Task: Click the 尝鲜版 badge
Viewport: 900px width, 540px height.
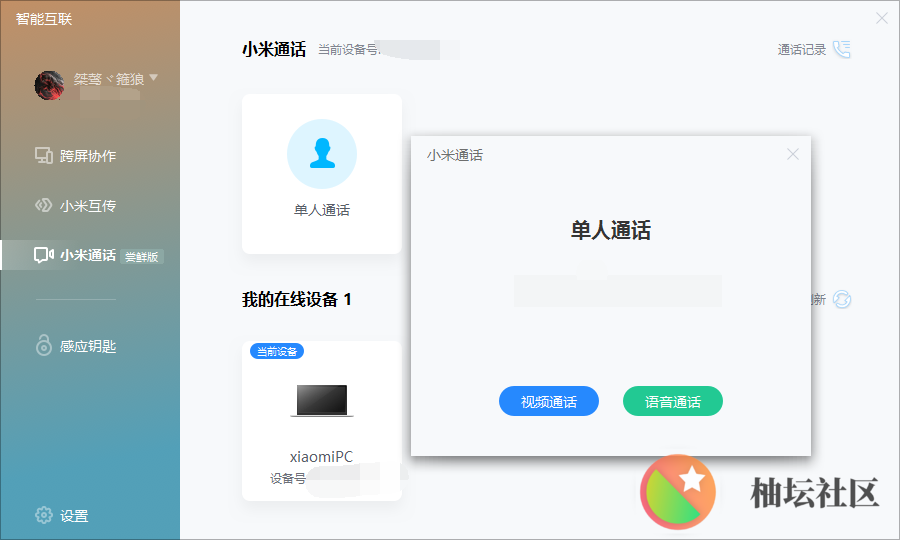Action: [x=142, y=256]
